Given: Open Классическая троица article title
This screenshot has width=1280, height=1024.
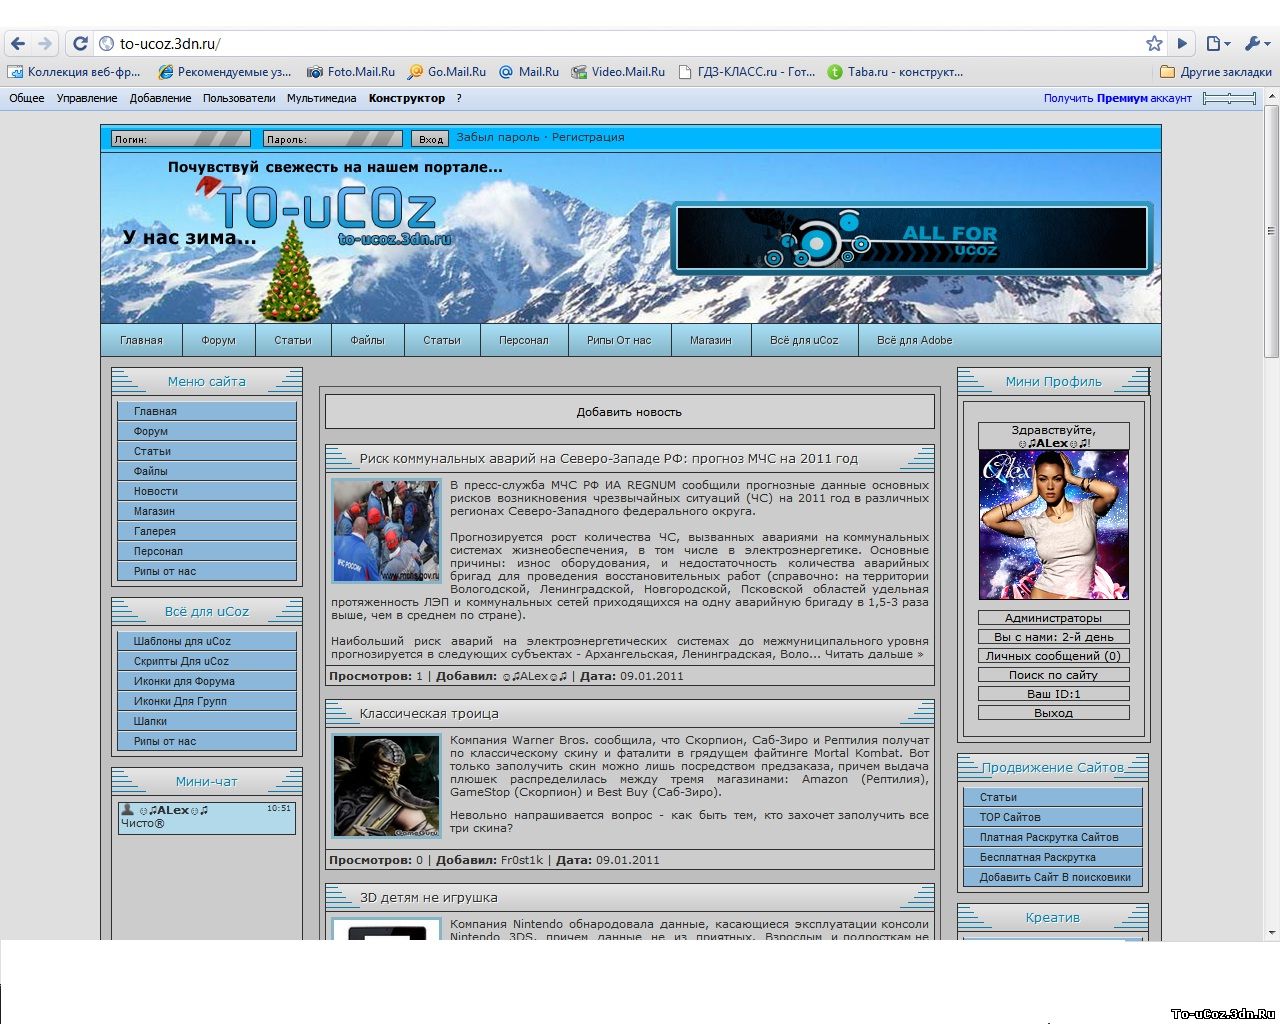Looking at the screenshot, I should pyautogui.click(x=429, y=714).
